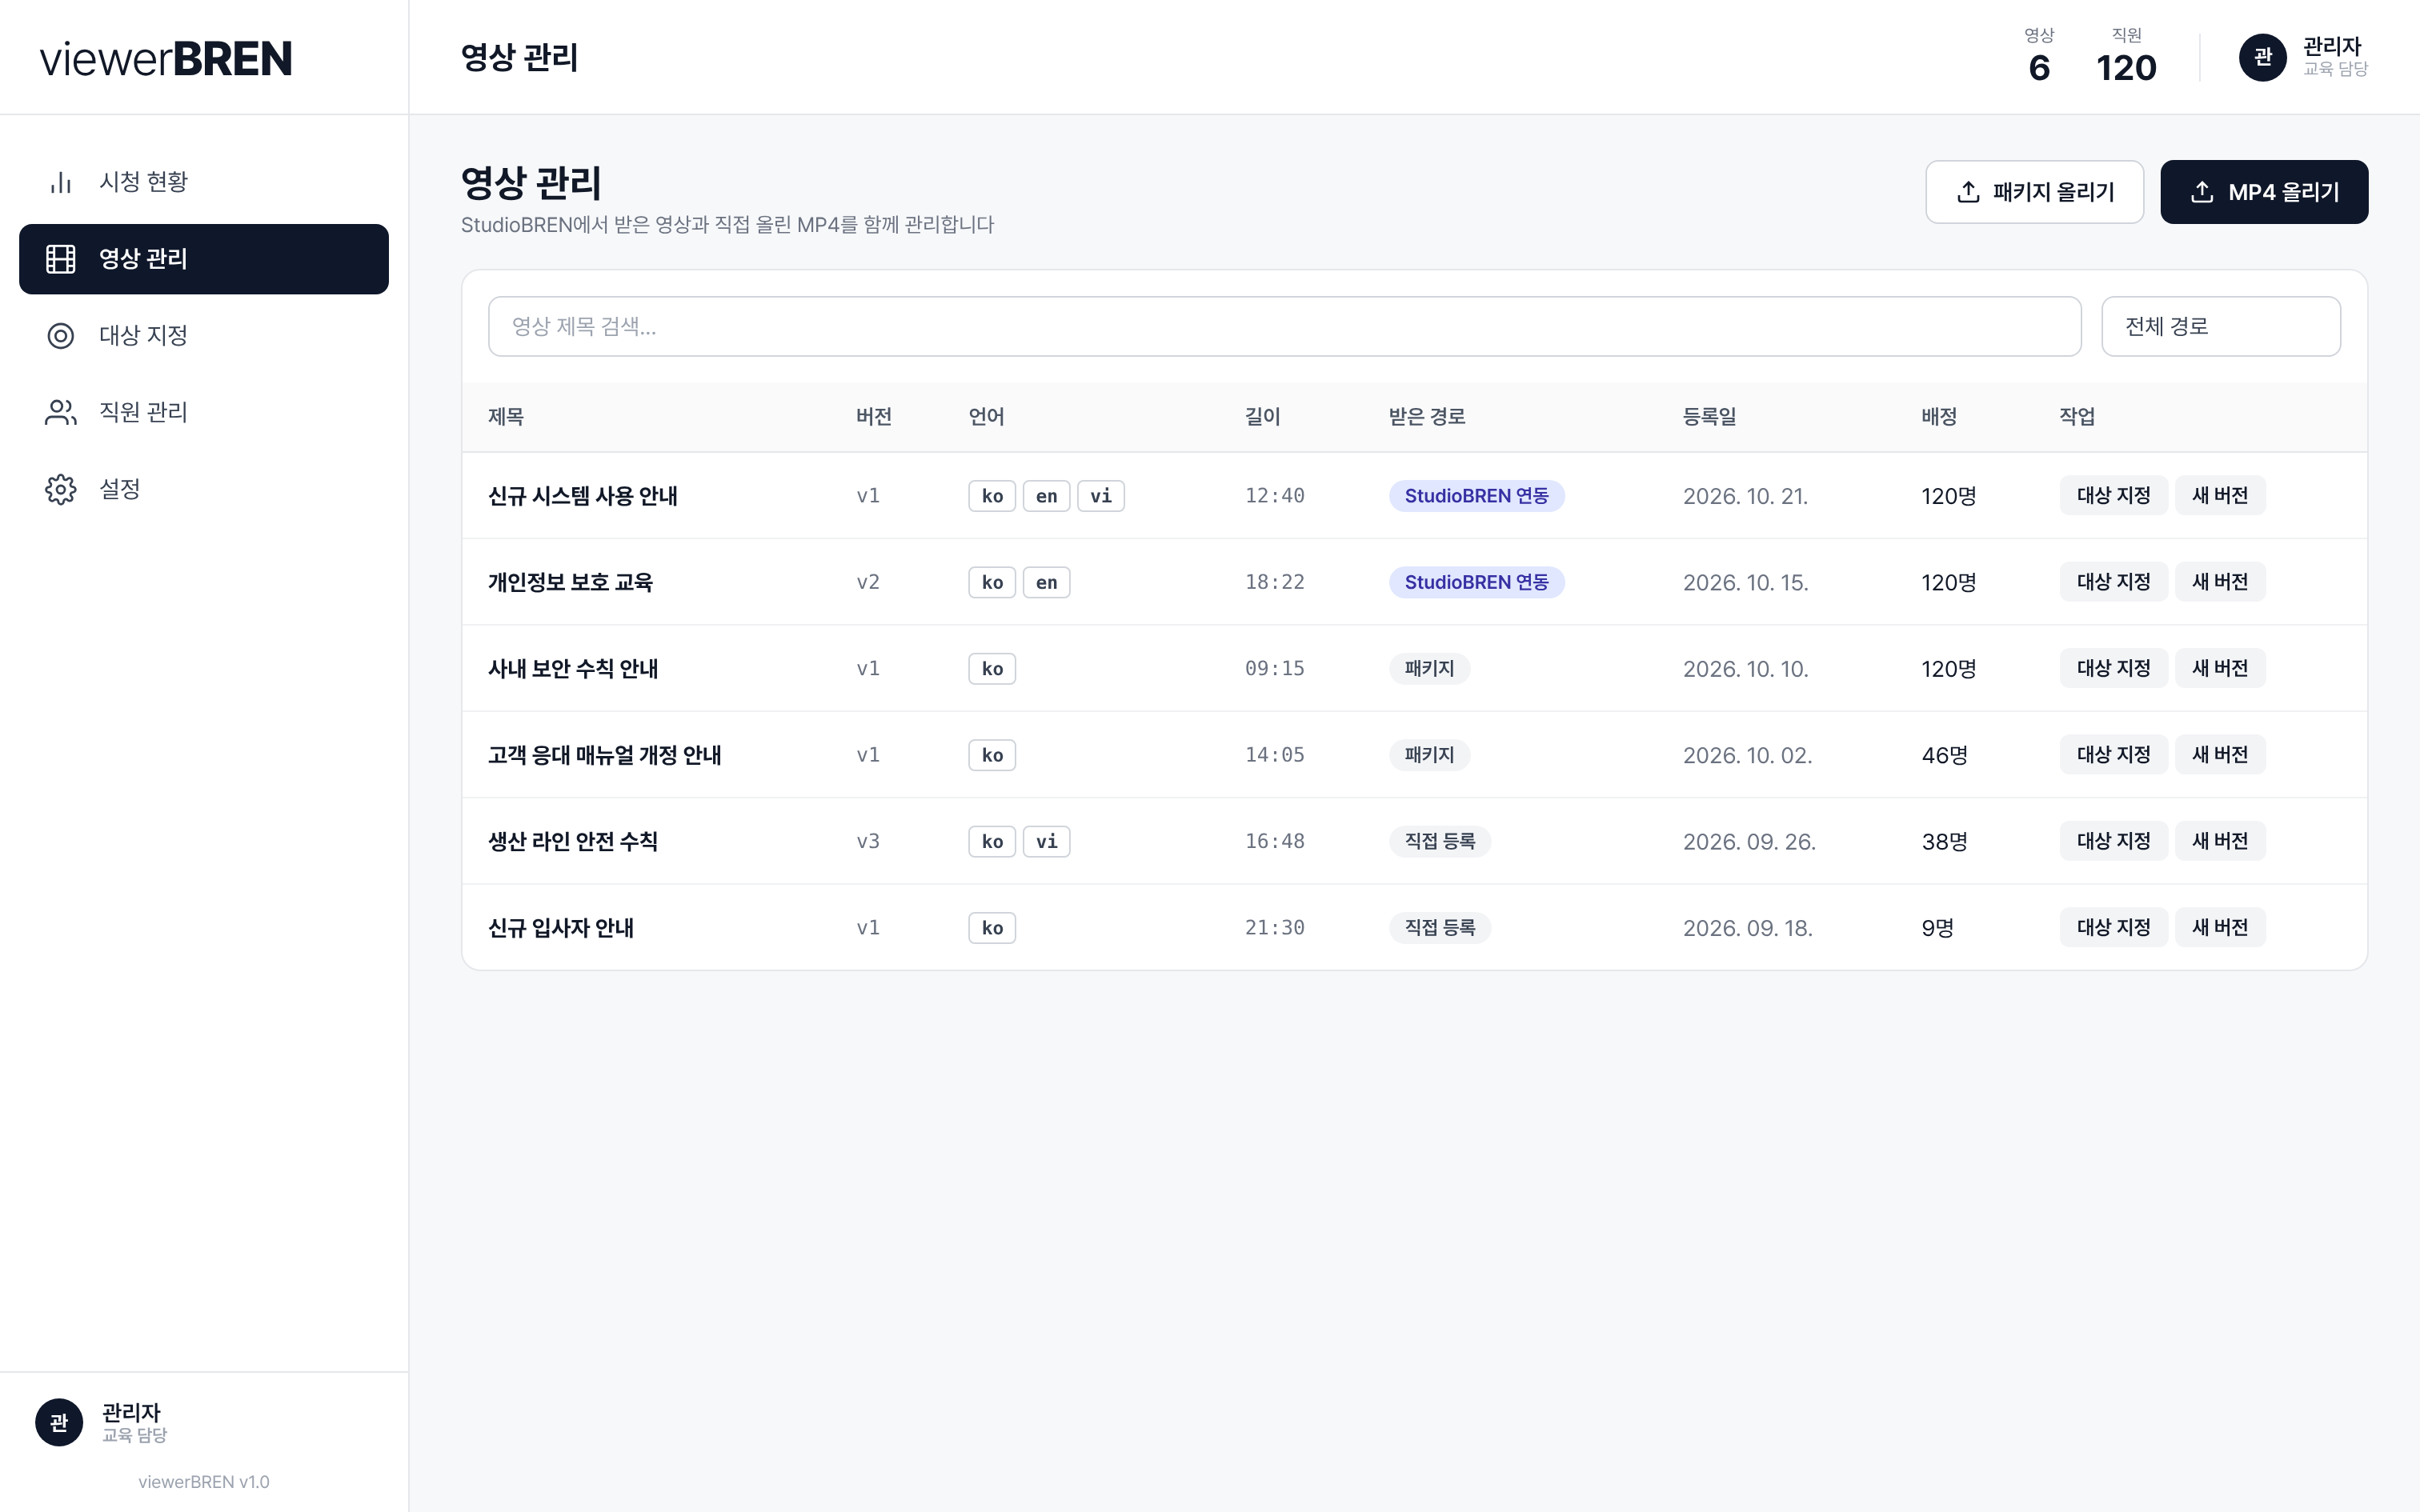This screenshot has height=1512, width=2420.
Task: Click the viewerBREN logo
Action: coord(166,58)
